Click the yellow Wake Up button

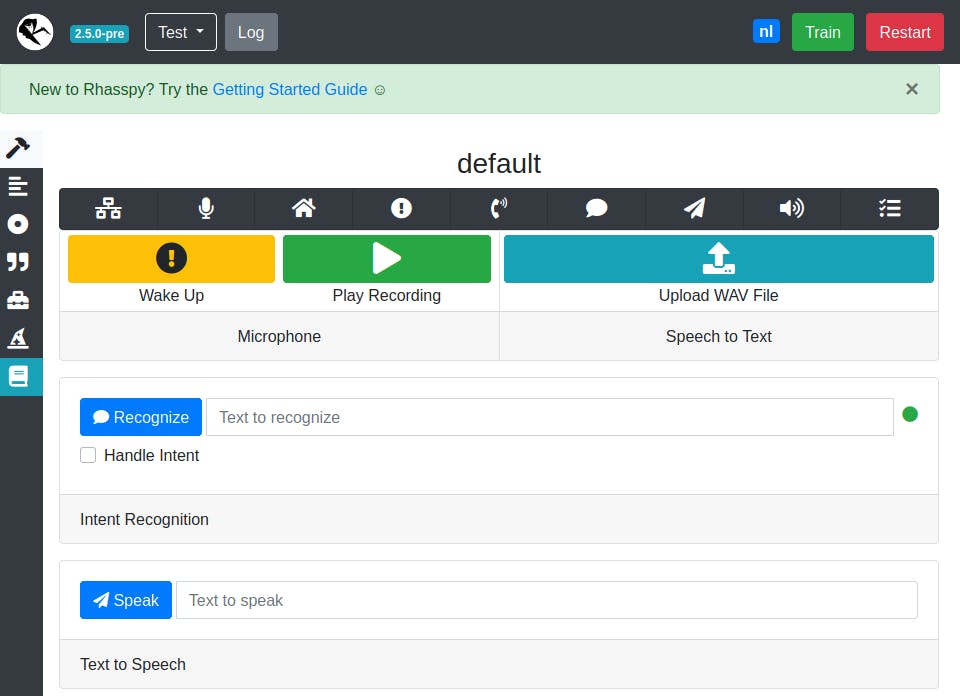(x=171, y=259)
